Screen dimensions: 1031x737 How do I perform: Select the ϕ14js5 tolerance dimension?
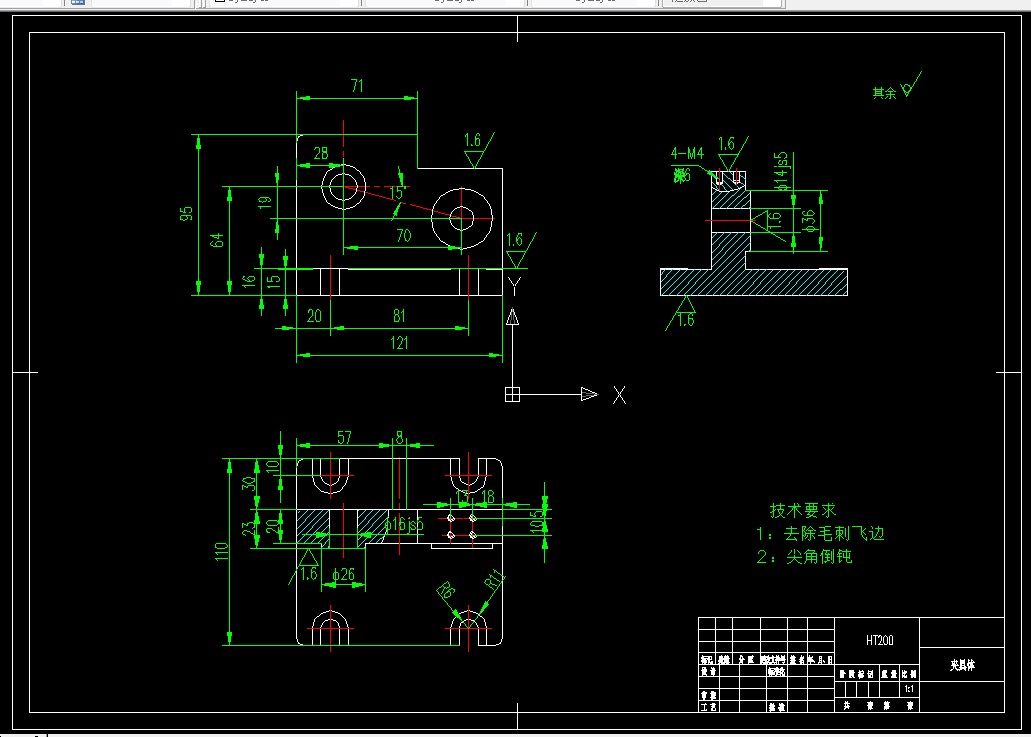pos(781,172)
